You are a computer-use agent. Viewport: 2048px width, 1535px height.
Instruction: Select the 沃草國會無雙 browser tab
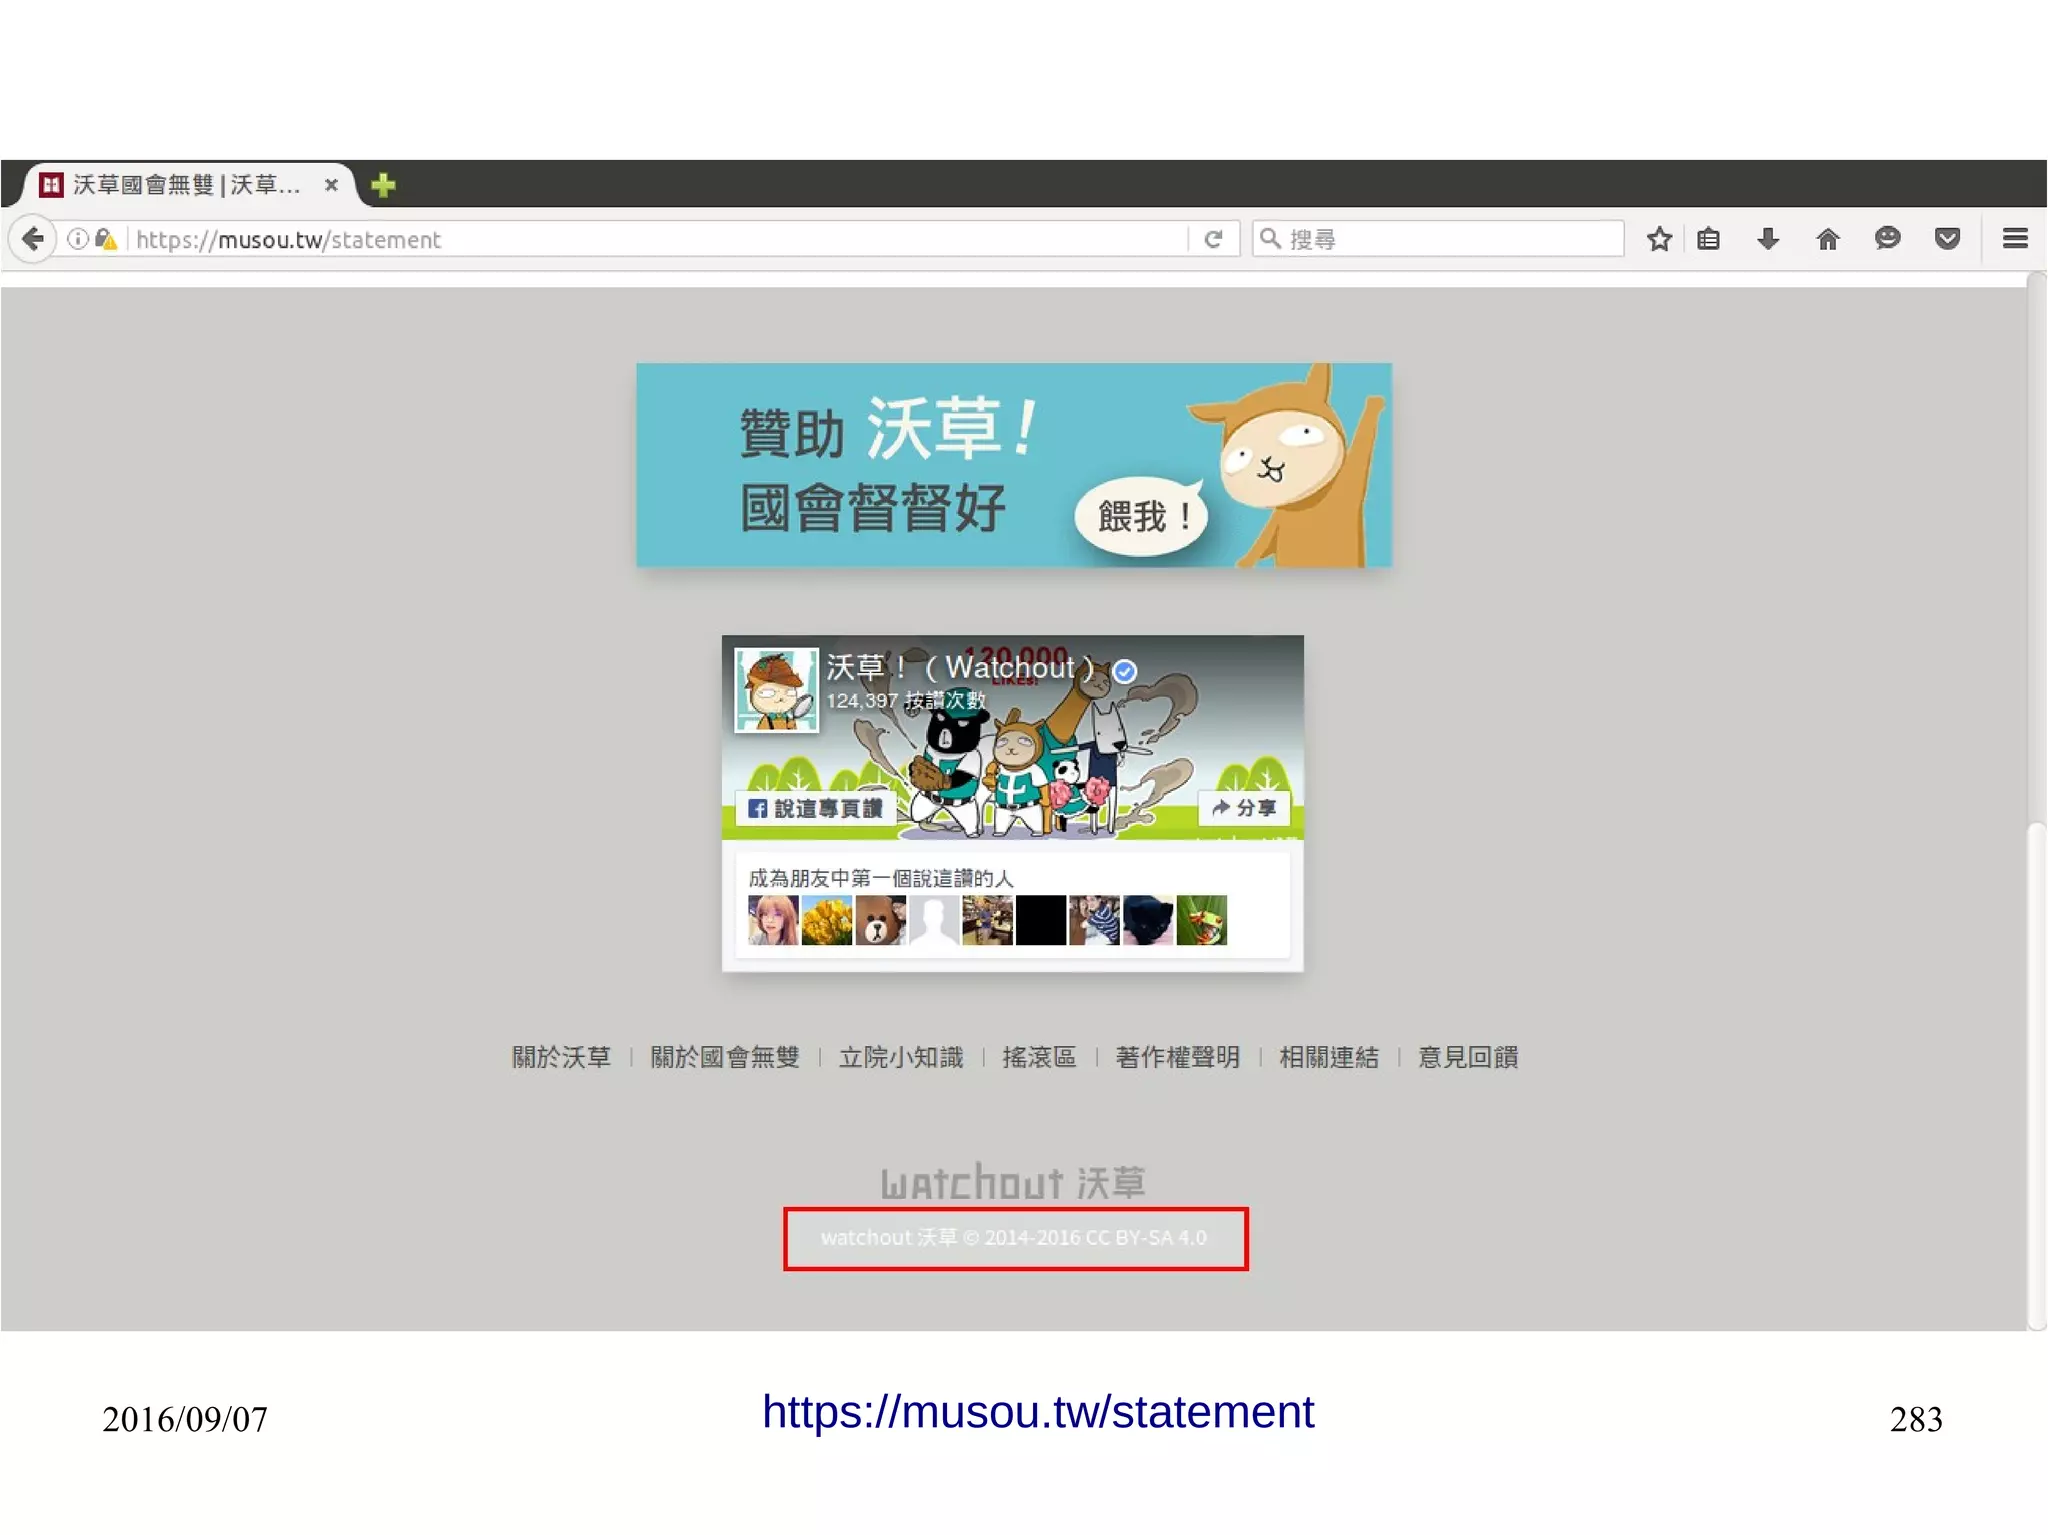pos(186,185)
